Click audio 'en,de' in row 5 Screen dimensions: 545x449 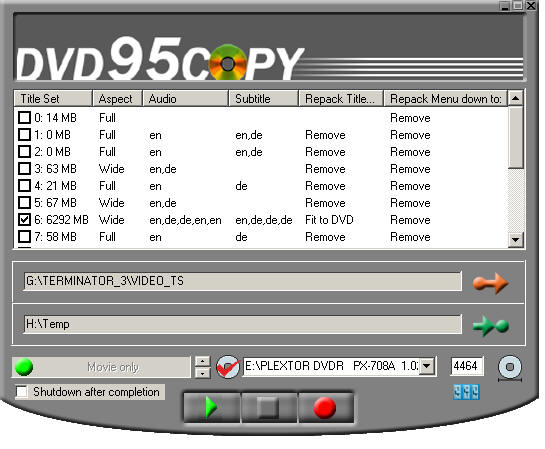(163, 203)
